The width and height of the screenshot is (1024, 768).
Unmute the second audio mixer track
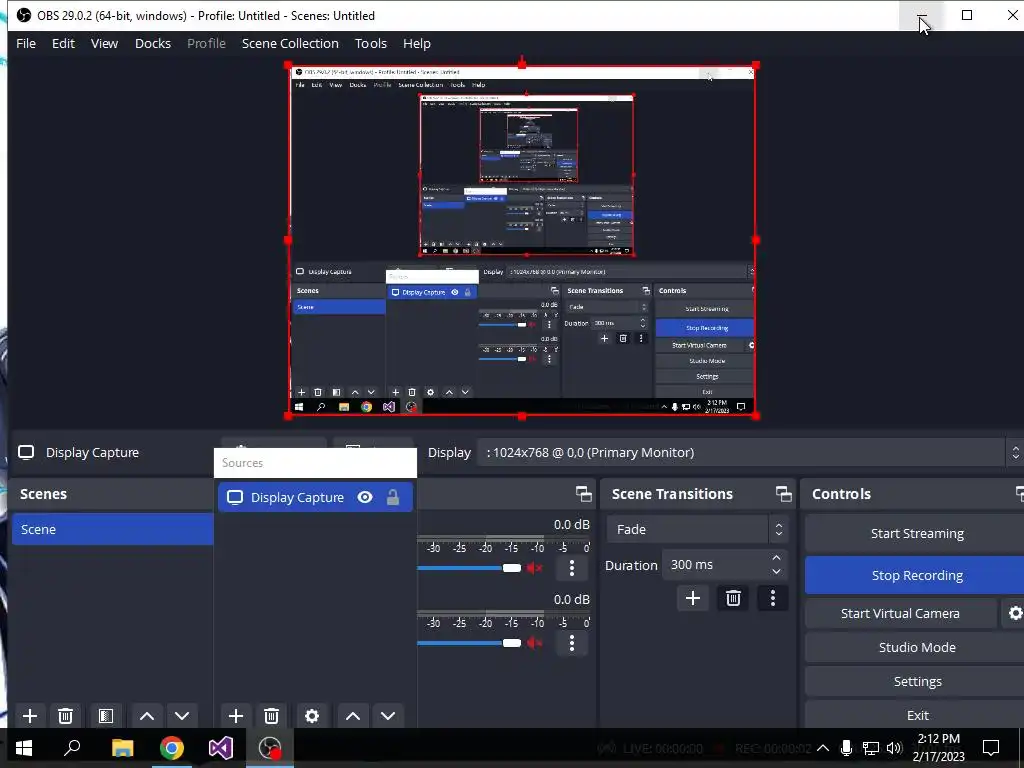[x=535, y=643]
